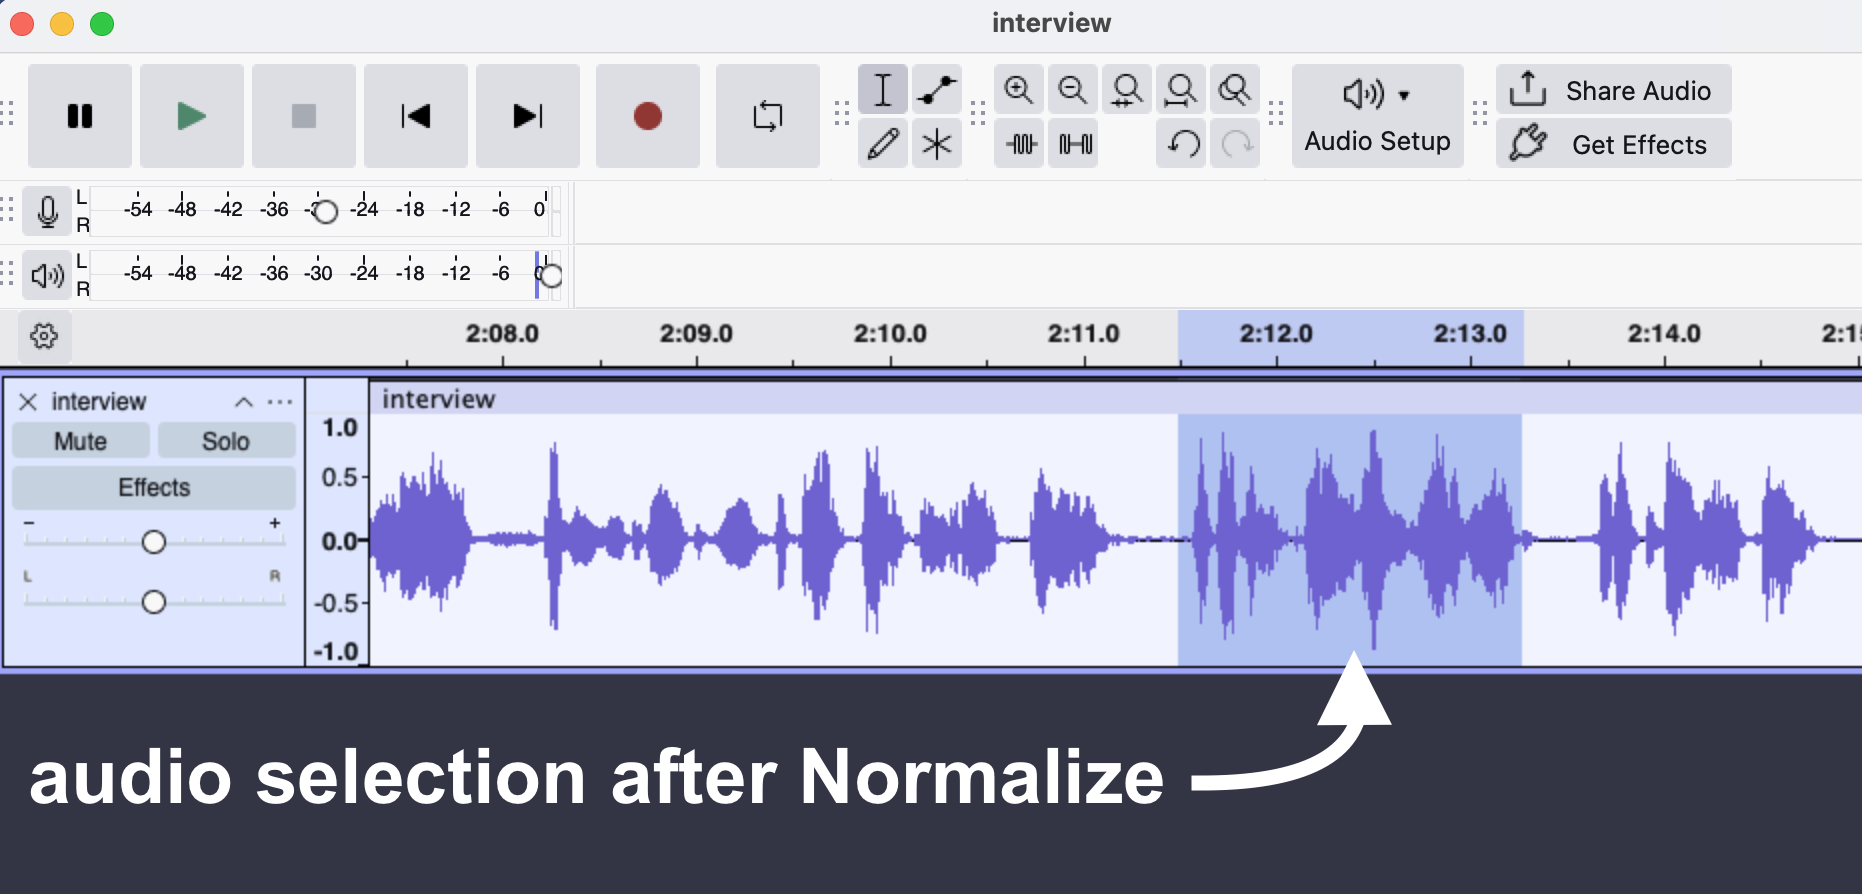Stop playback with the Stop button
This screenshot has height=894, width=1862.
click(304, 116)
